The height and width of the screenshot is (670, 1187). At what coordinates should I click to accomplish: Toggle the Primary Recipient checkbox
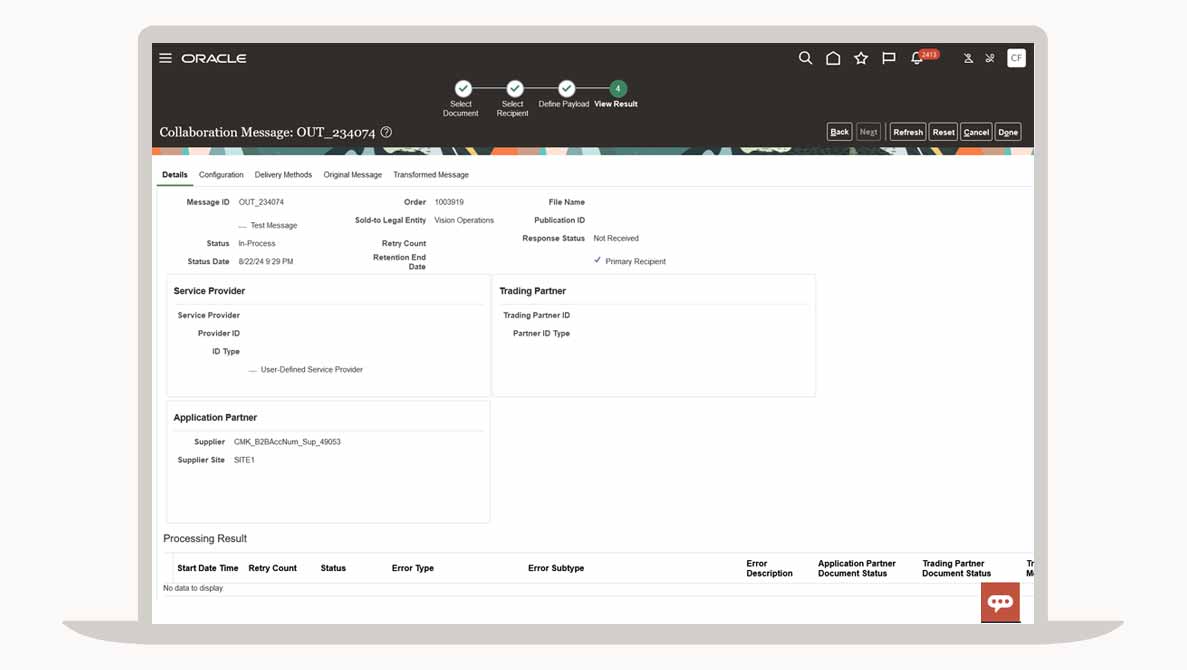point(597,261)
